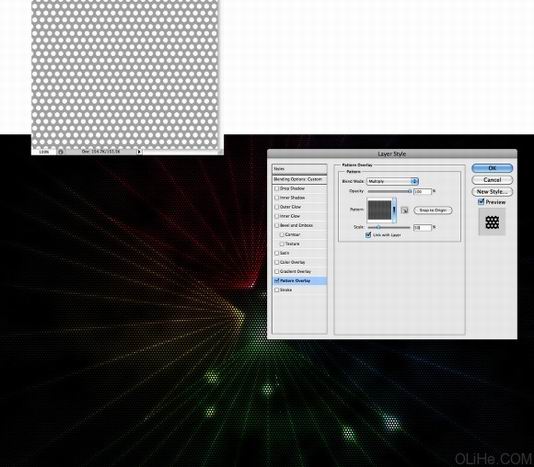Image resolution: width=534 pixels, height=467 pixels.
Task: Open the document info arrow menu in status bar
Action: 139,152
